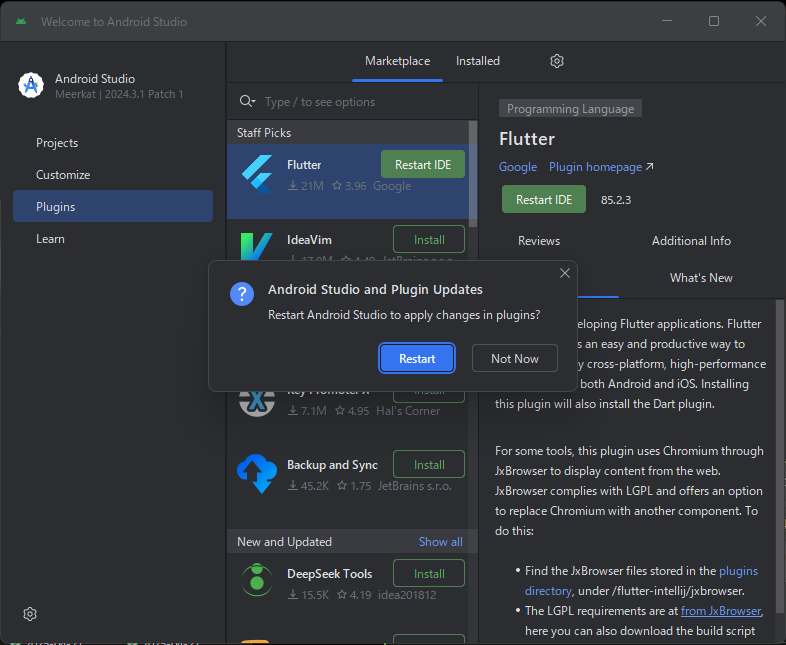Click the Android icon in title bar
The height and width of the screenshot is (645, 786).
click(21, 22)
